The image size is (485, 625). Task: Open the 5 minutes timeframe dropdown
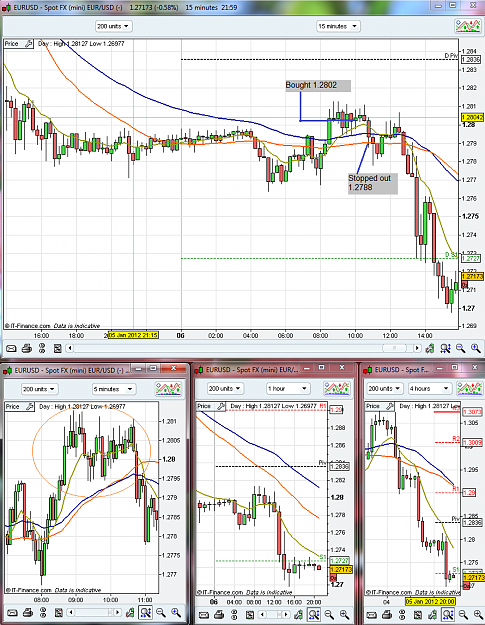tap(114, 389)
